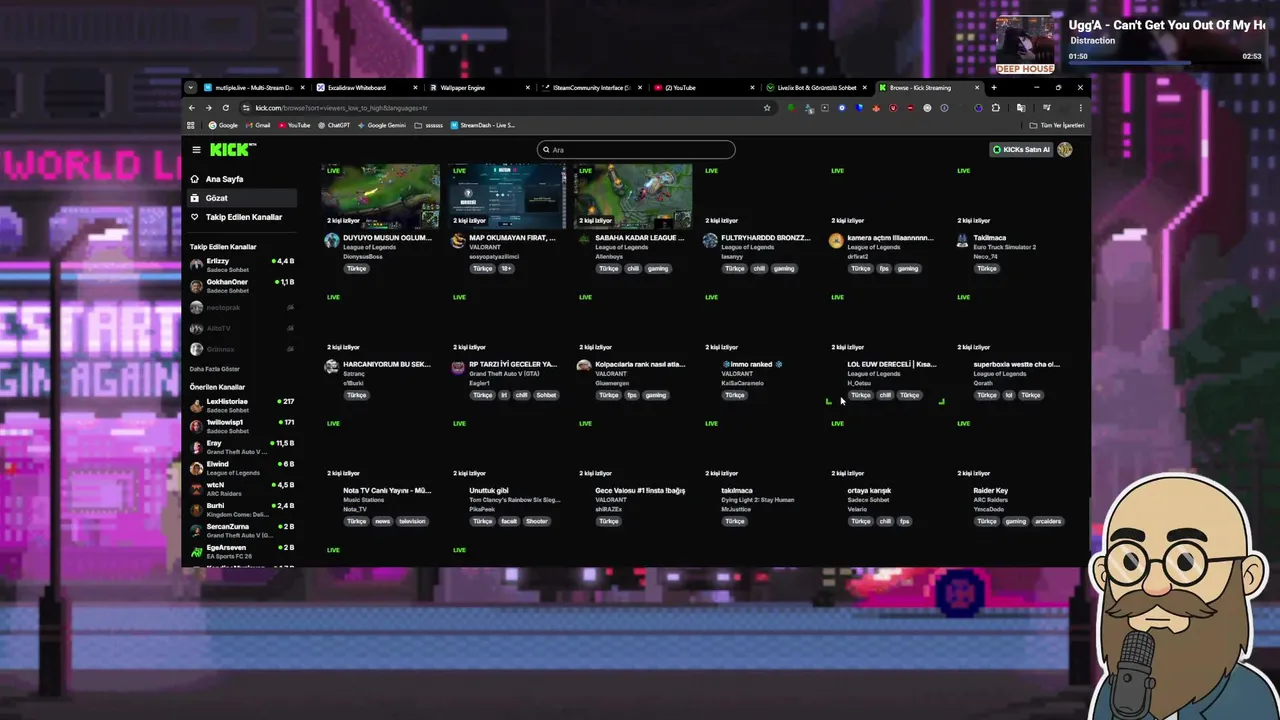Image resolution: width=1280 pixels, height=720 pixels.
Task: Click the Neco_74 streamer avatar
Action: (962, 241)
